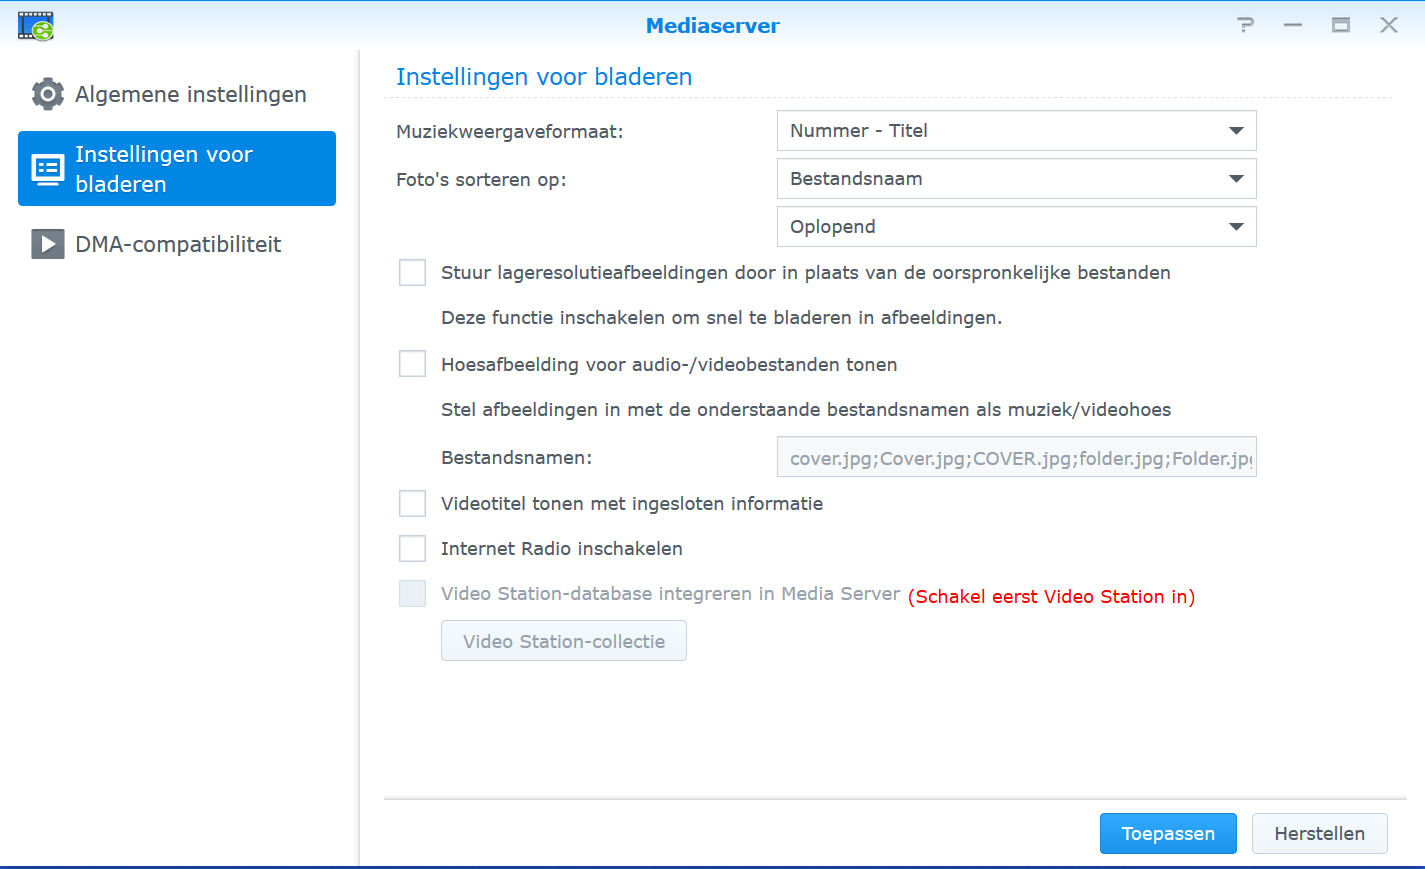The width and height of the screenshot is (1425, 869).
Task: Check Hoesafbeelding voor audio-/videobestanden tonen
Action: [412, 364]
